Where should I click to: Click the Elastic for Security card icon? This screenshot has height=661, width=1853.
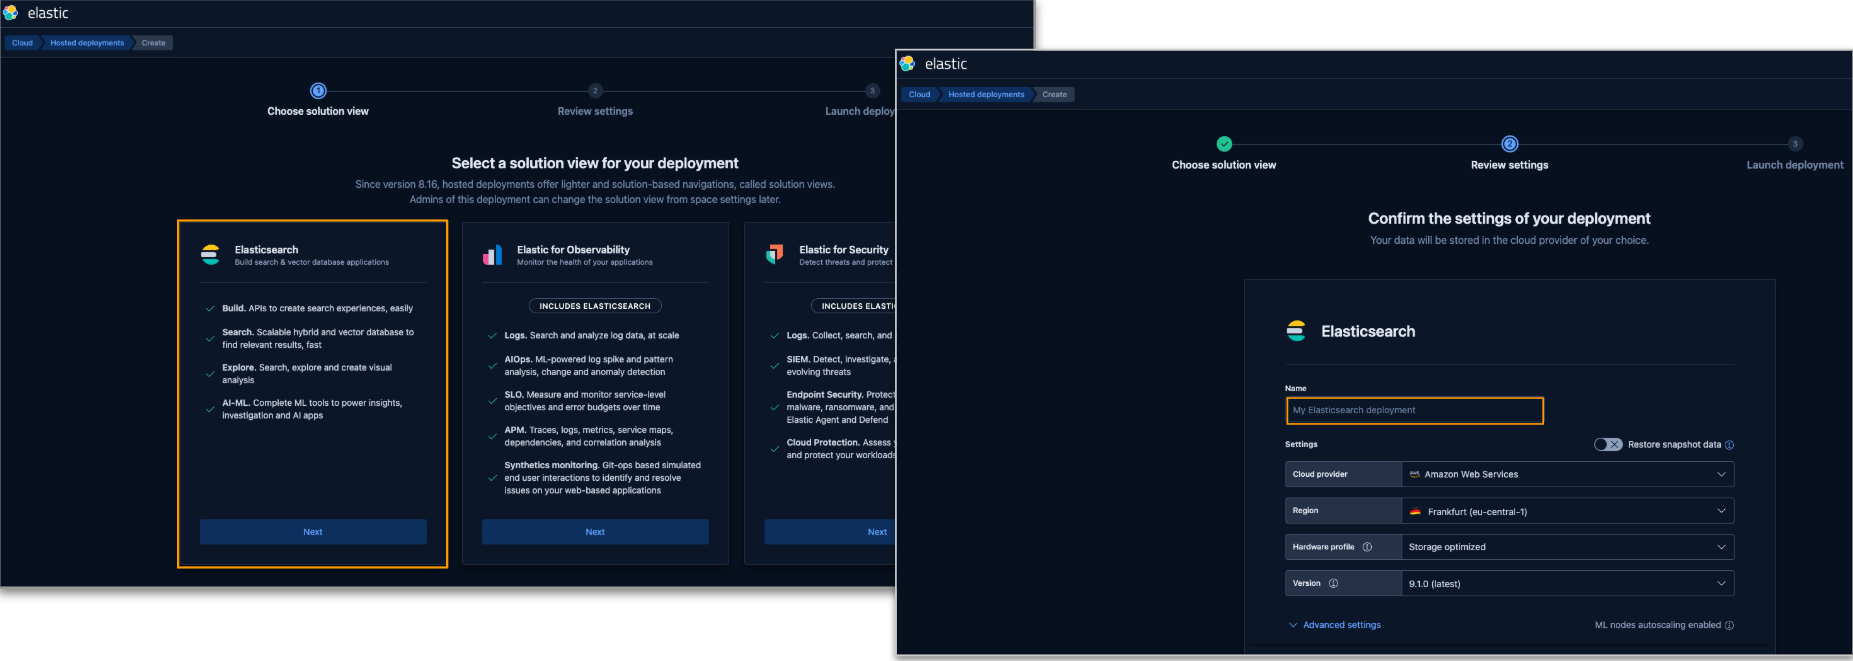(775, 254)
